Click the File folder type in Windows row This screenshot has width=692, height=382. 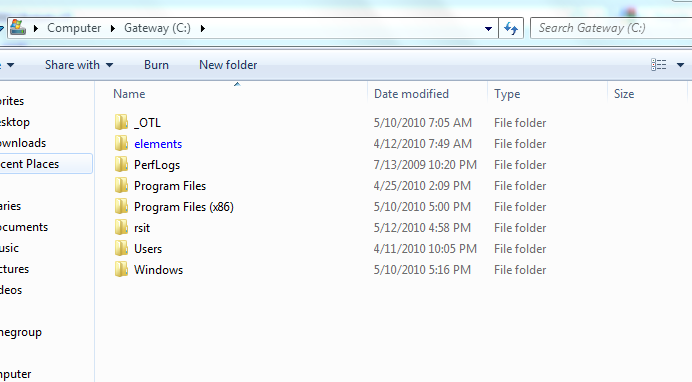pos(520,270)
